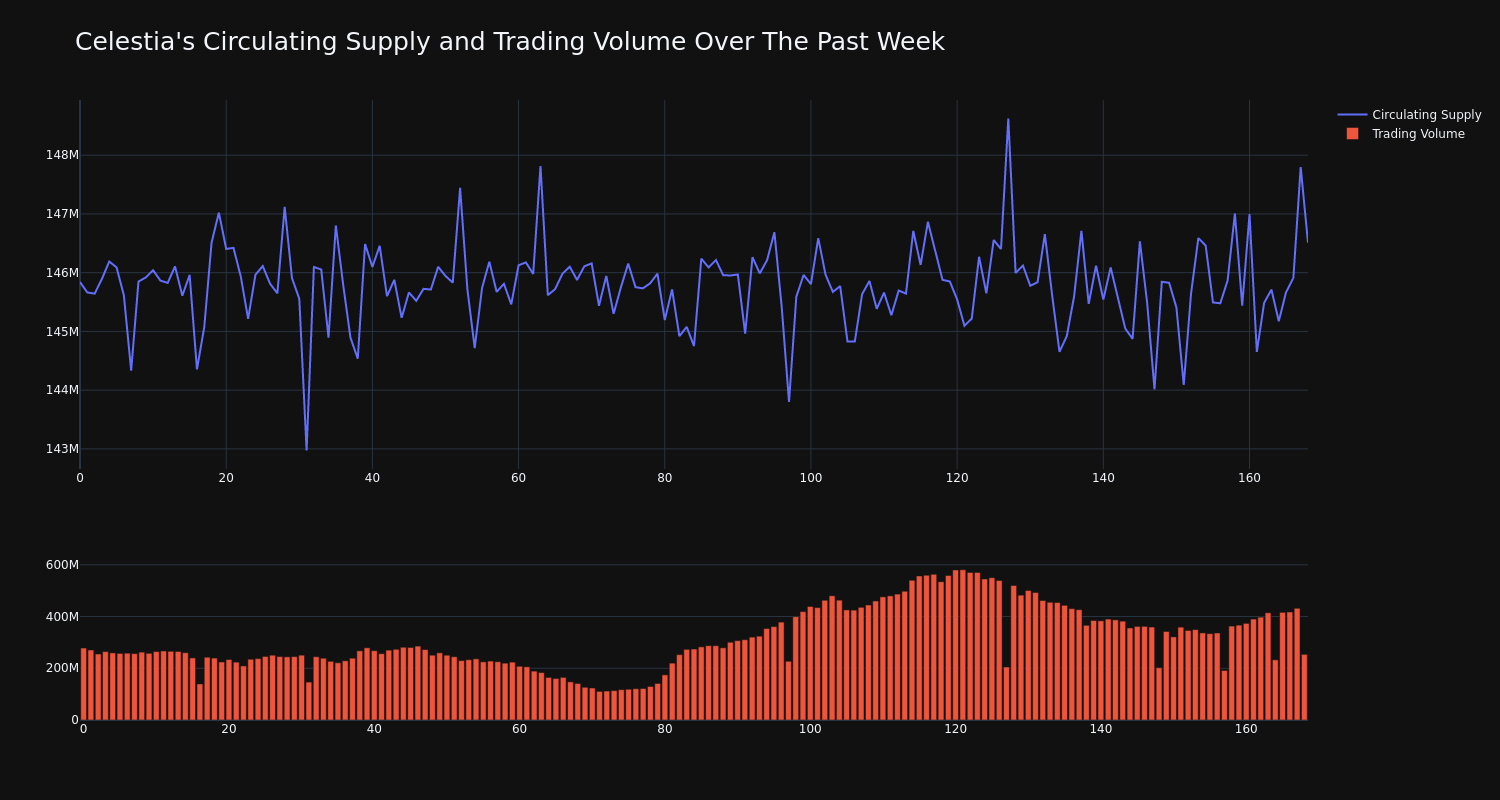Click the orange Trading Volume legend swatch

coord(1352,134)
